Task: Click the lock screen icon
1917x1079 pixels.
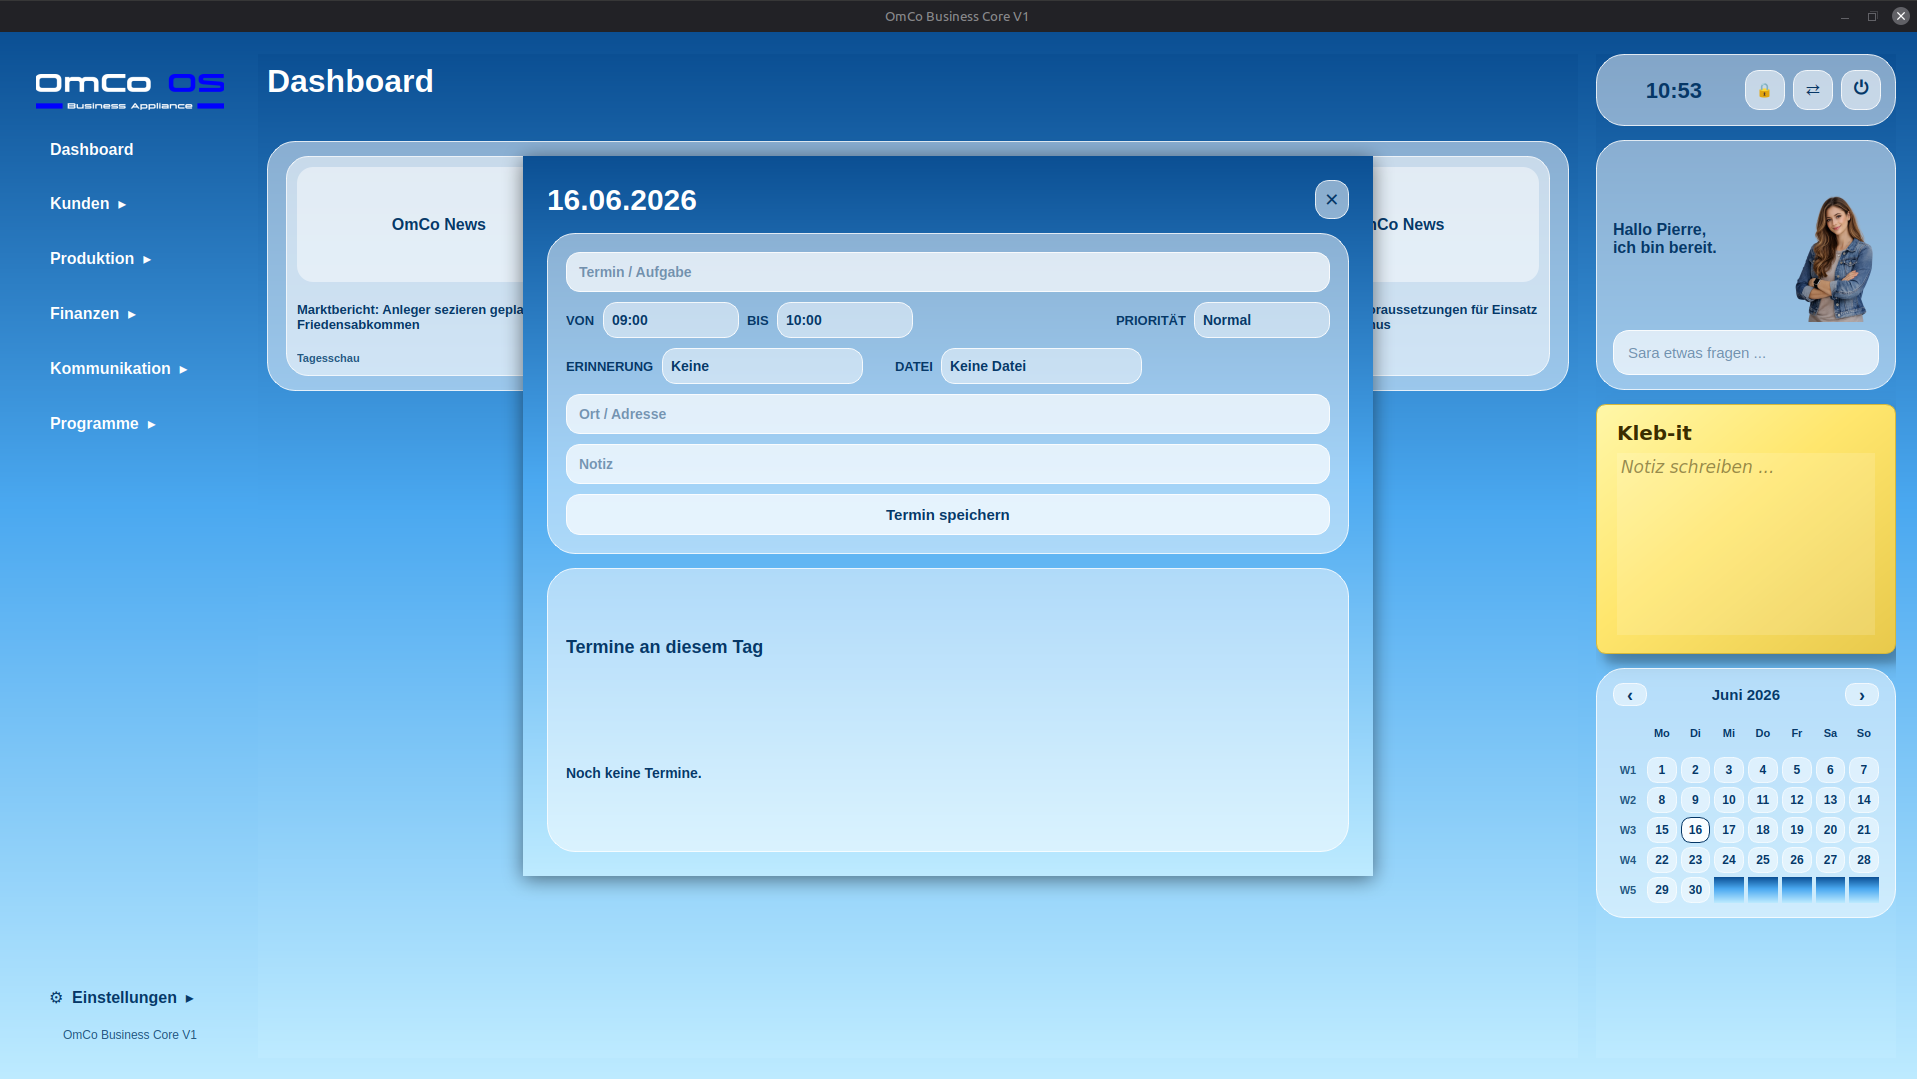Action: point(1764,90)
